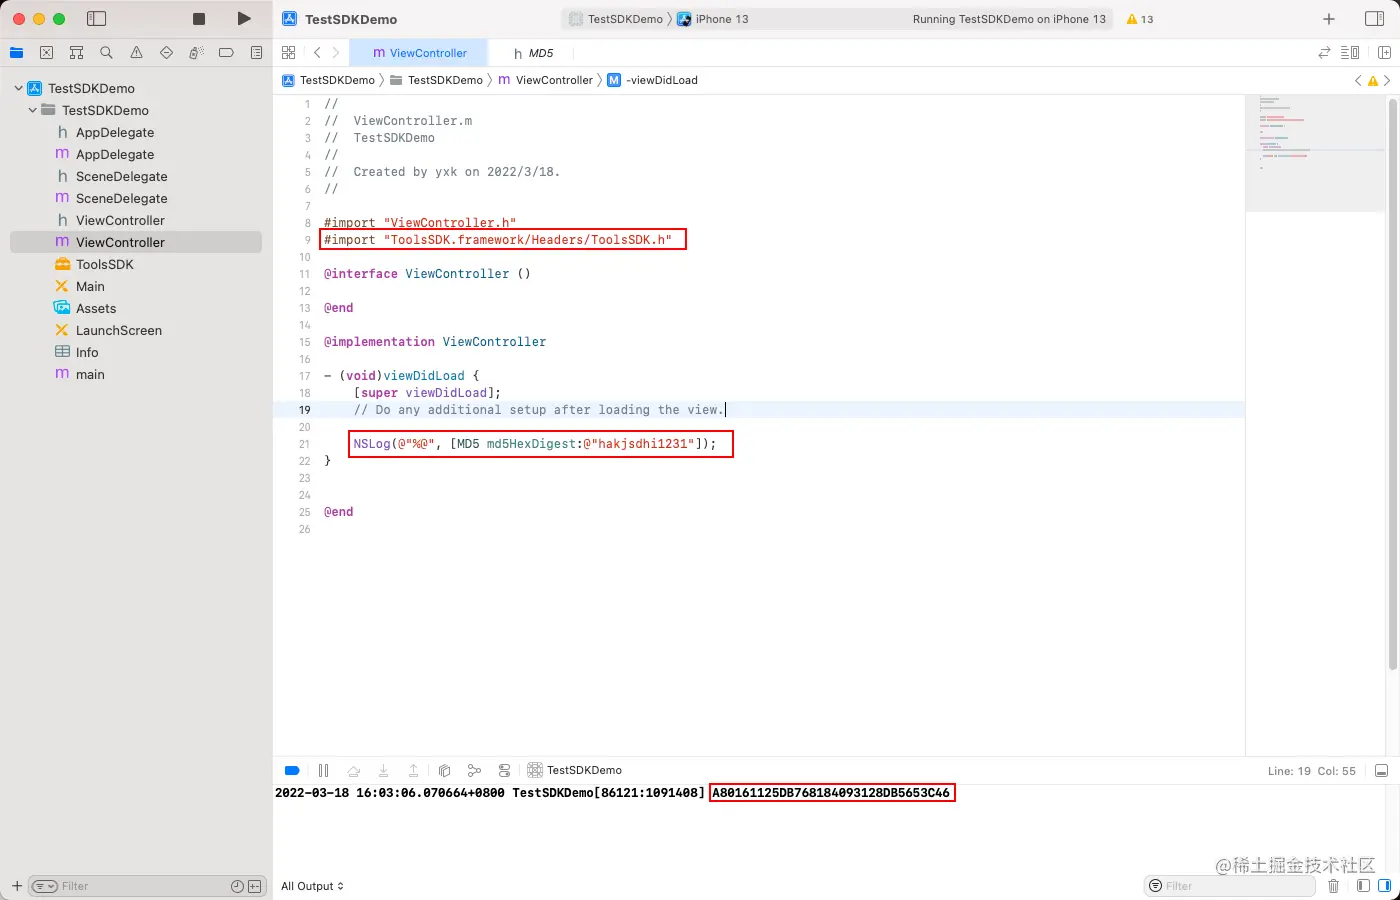Open the Test navigator
This screenshot has width=1400, height=900.
click(167, 53)
